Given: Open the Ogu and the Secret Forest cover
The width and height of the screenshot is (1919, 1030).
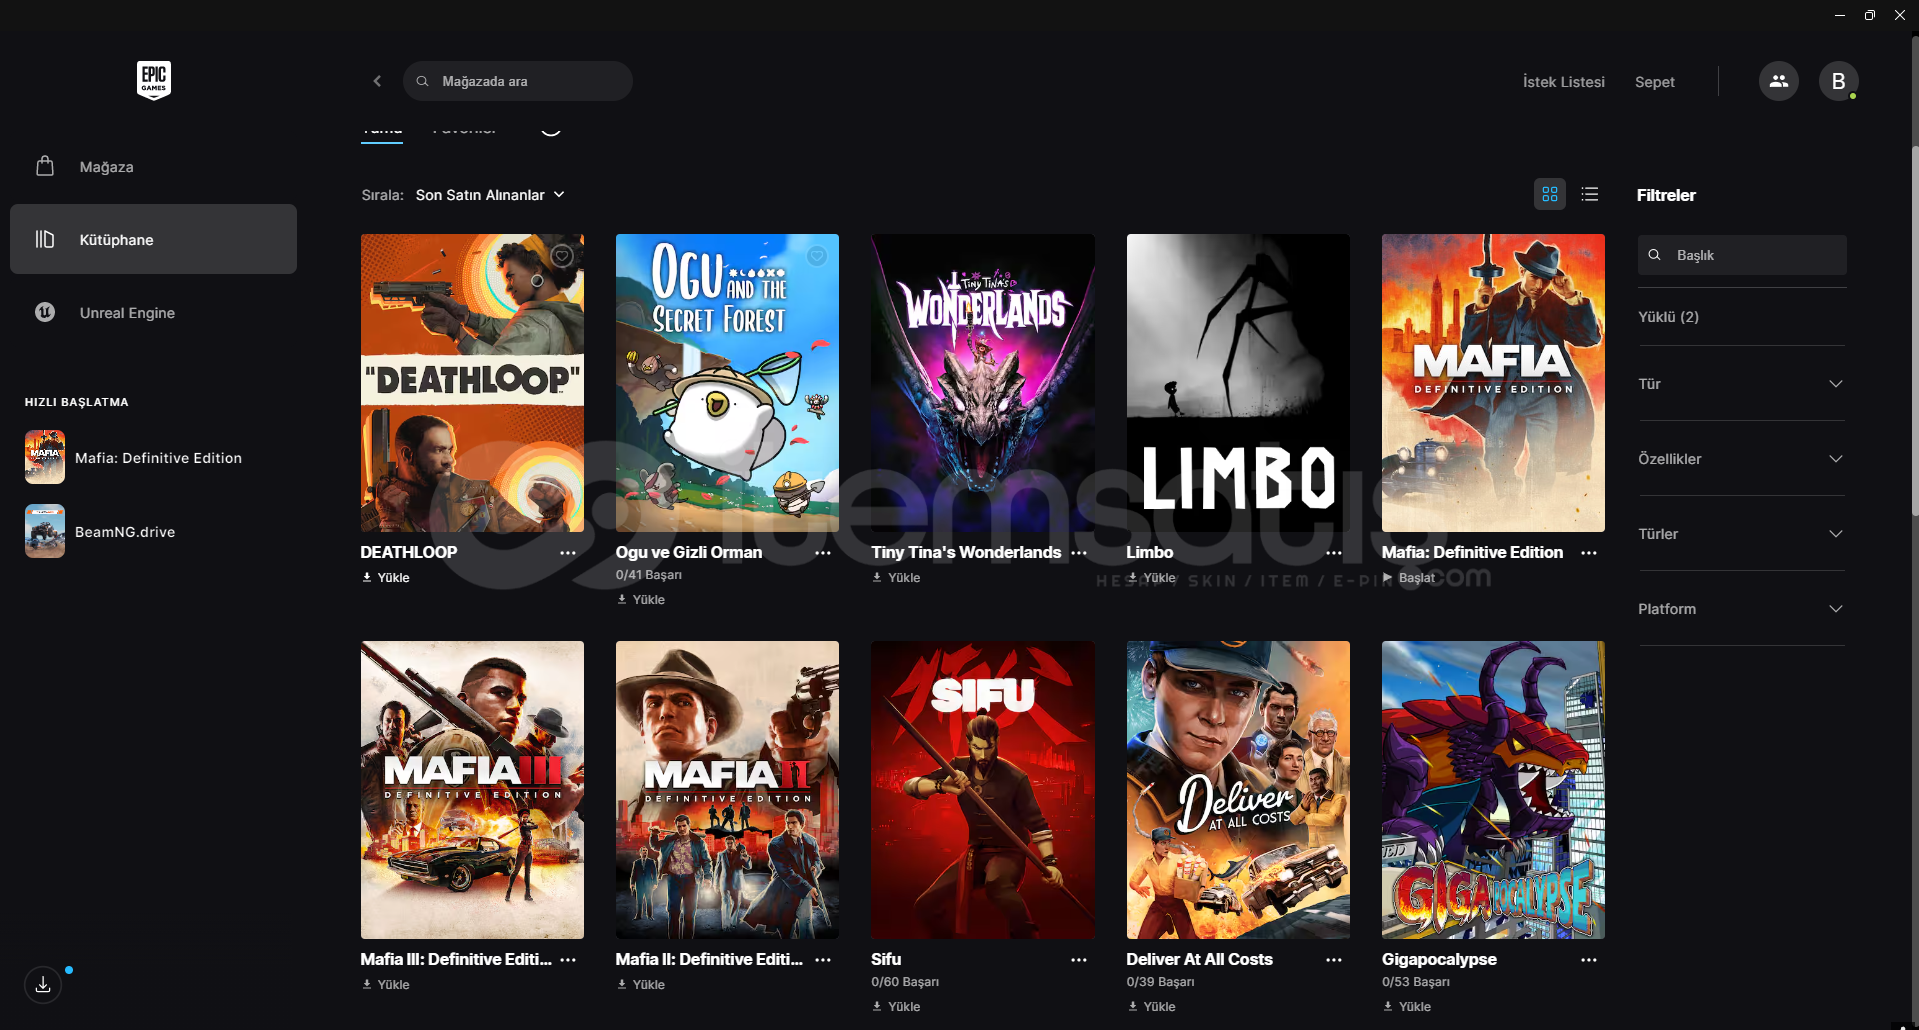Looking at the screenshot, I should [x=727, y=383].
